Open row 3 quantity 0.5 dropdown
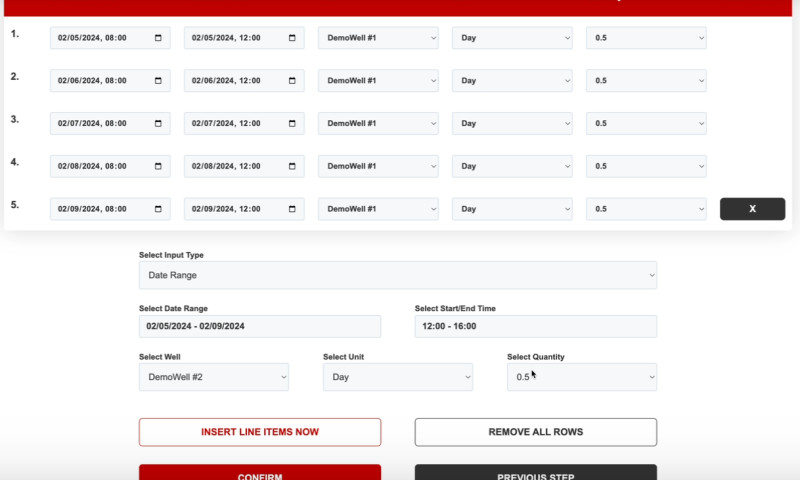 (646, 123)
